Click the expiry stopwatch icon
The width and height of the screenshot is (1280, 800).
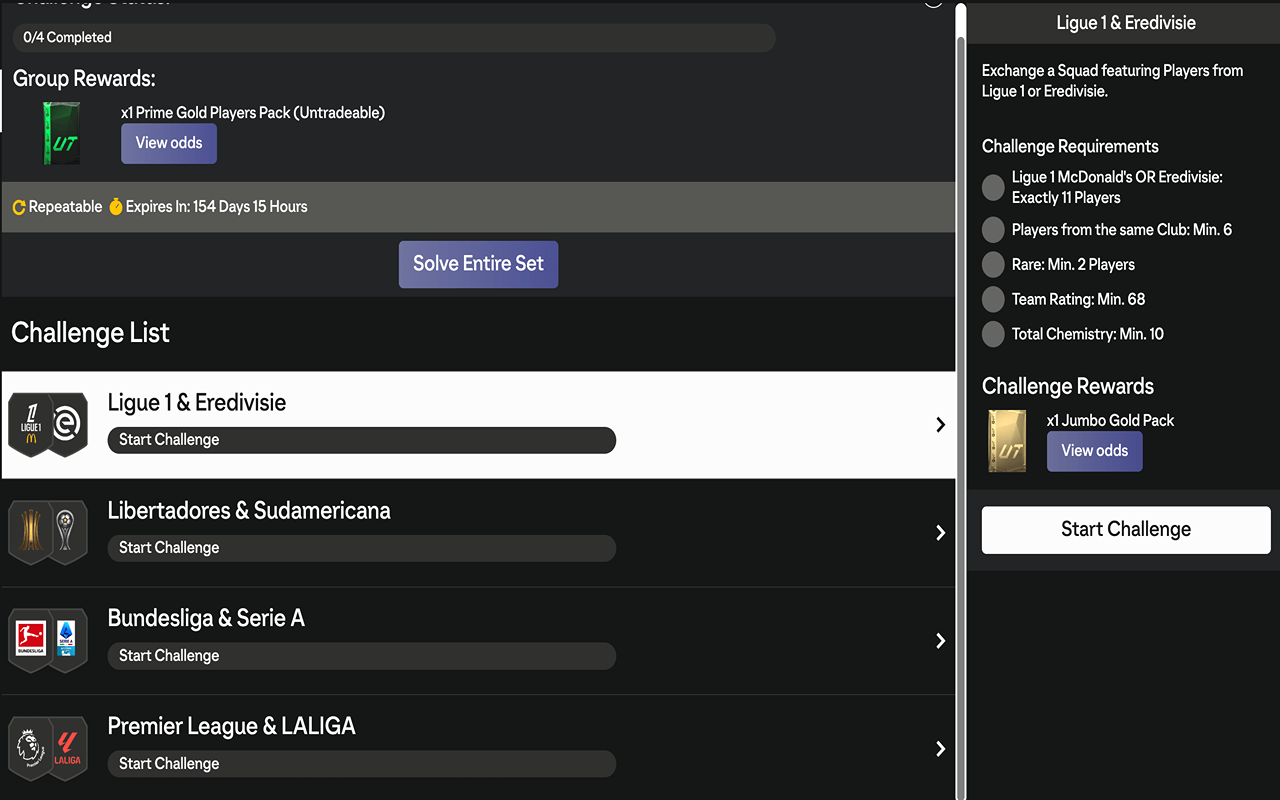[x=116, y=207]
